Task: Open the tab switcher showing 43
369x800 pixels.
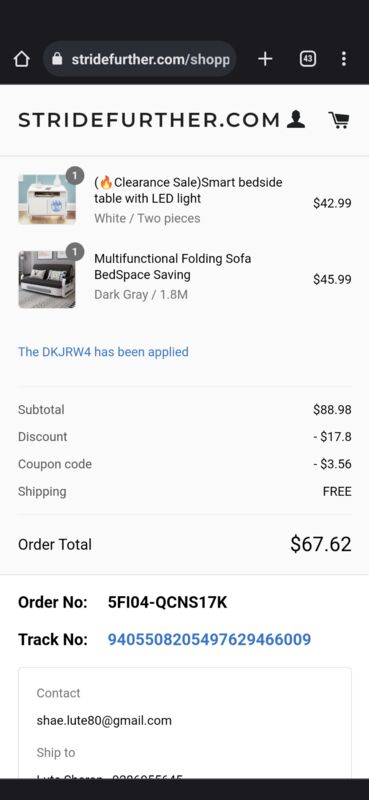Action: [307, 59]
